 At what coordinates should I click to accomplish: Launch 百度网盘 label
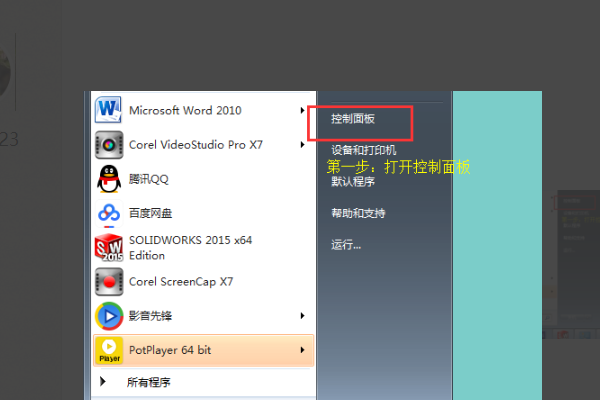point(150,213)
